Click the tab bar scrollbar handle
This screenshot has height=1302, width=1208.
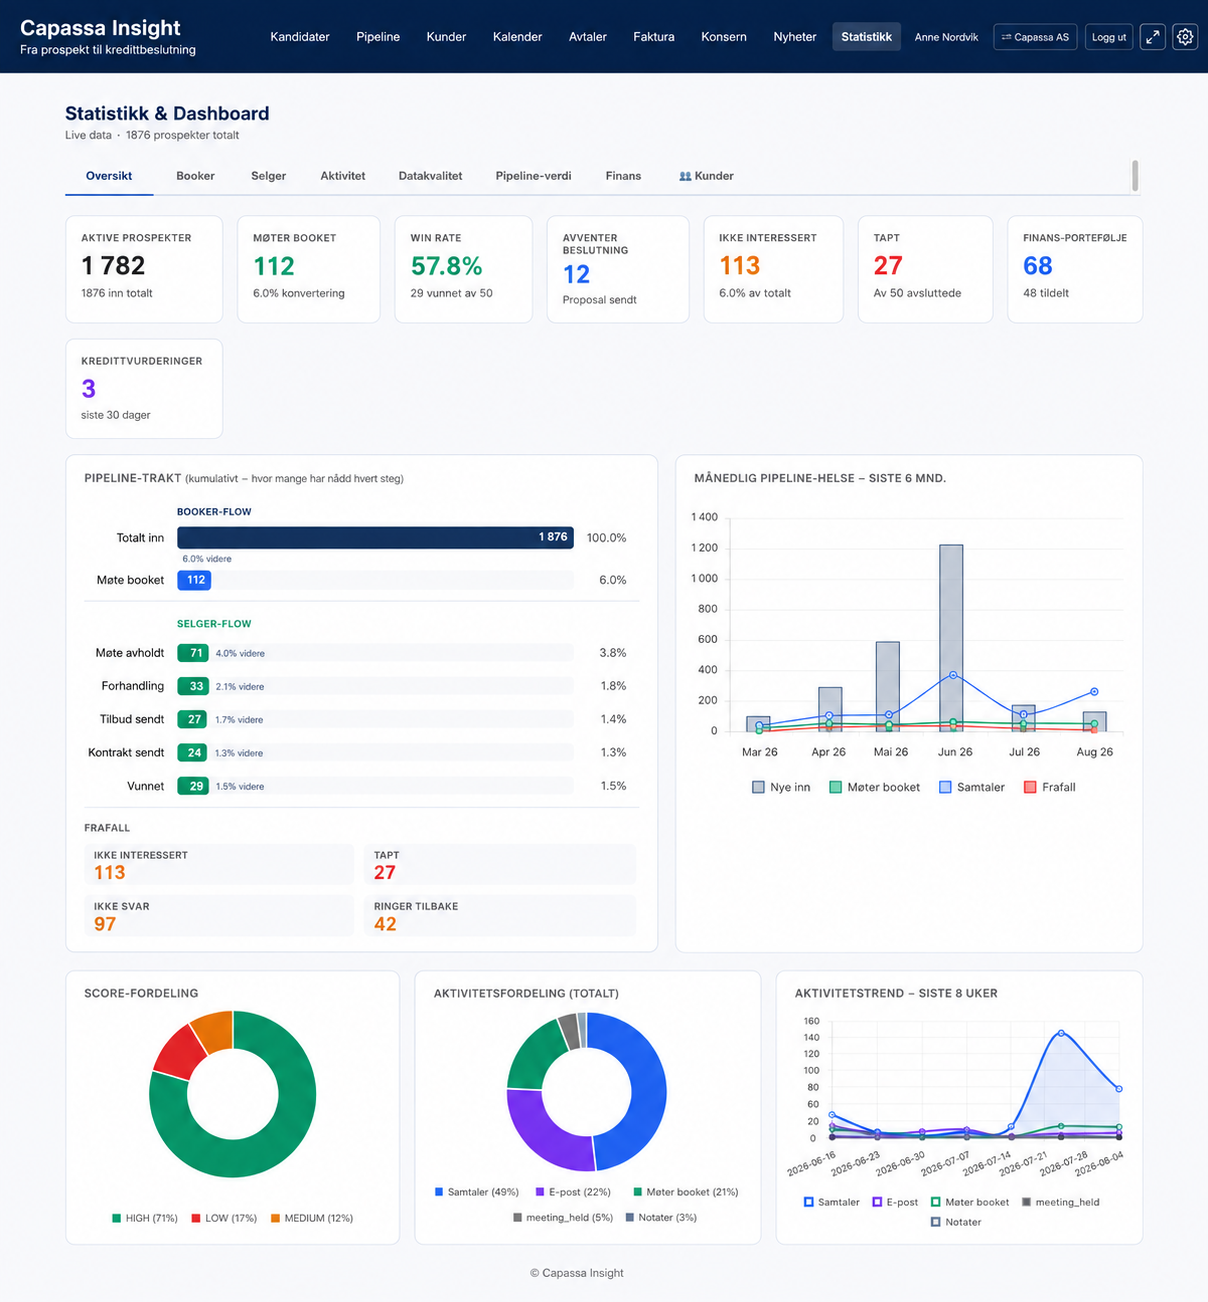pyautogui.click(x=1135, y=175)
